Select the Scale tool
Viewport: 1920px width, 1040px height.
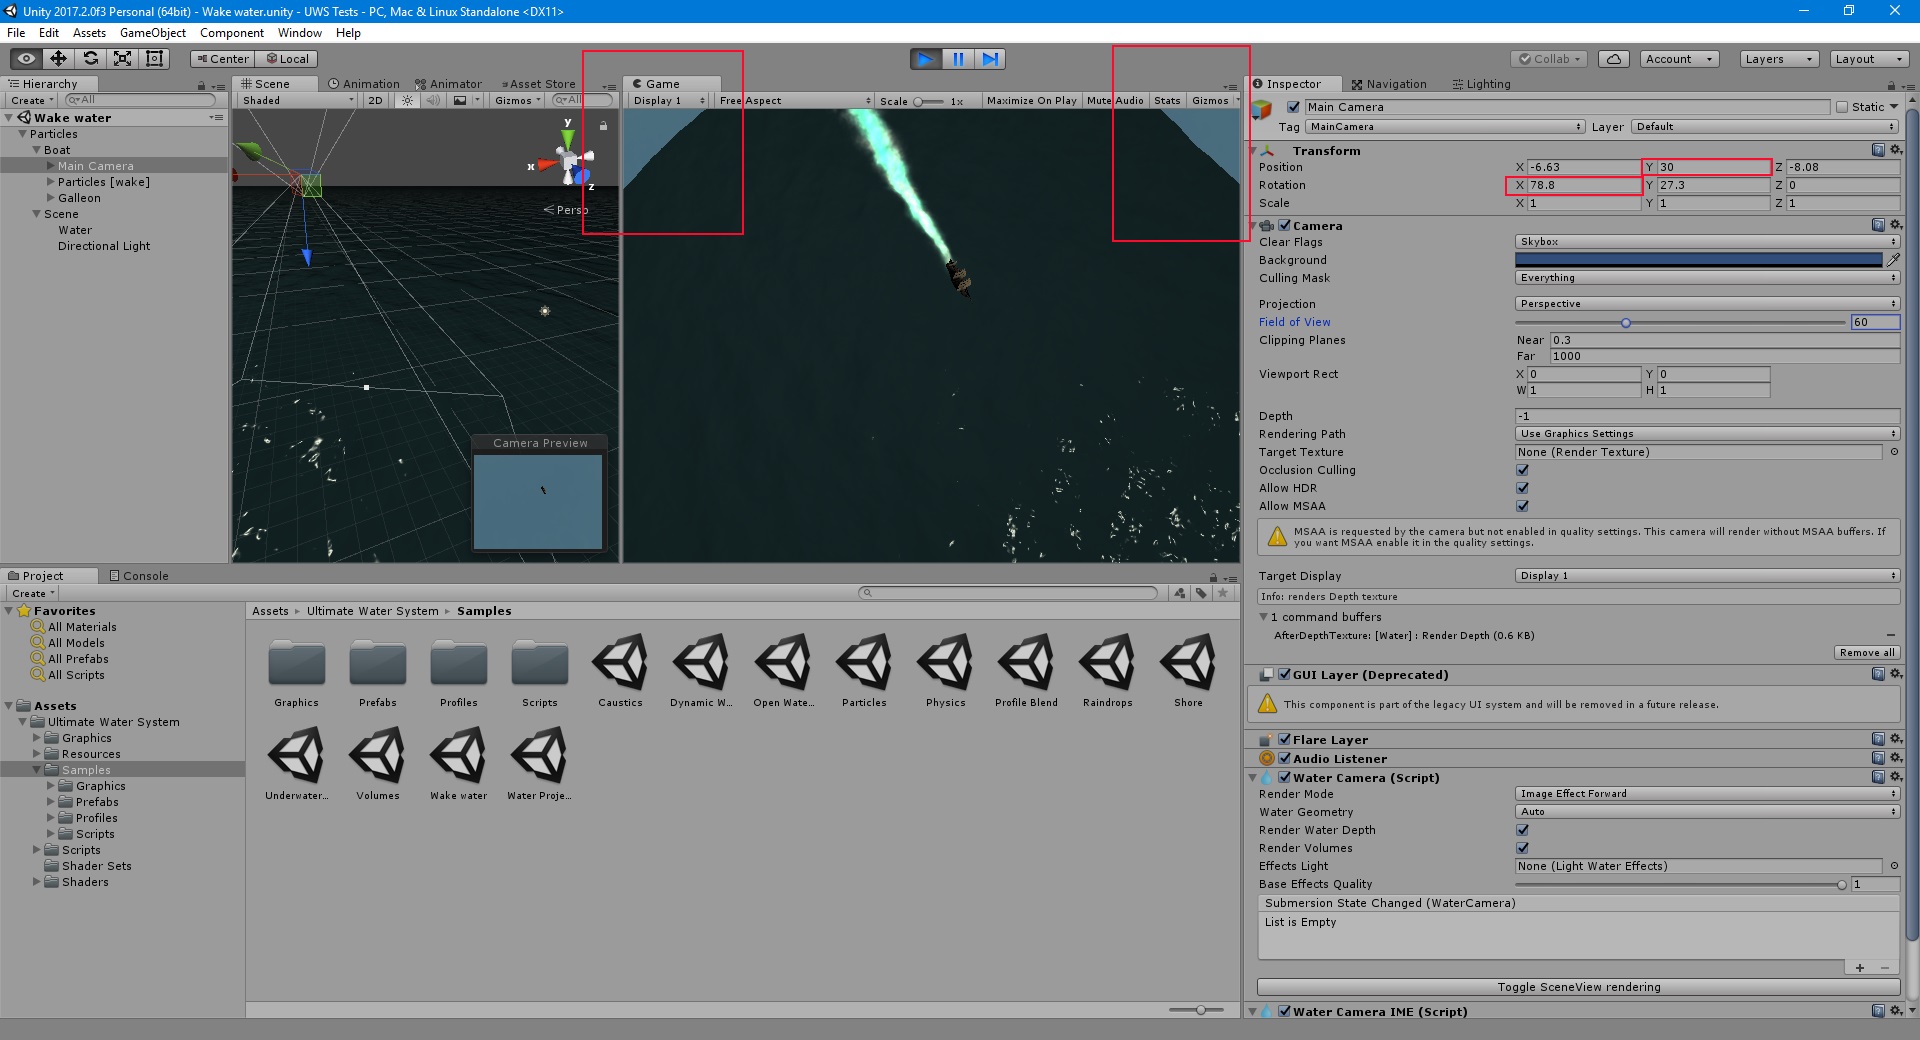(x=122, y=58)
